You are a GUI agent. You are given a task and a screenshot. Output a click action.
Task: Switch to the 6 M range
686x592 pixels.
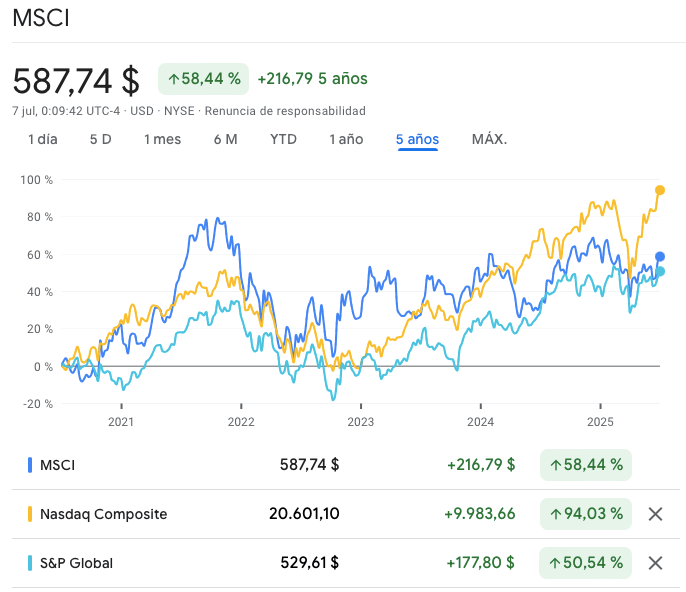(x=225, y=139)
